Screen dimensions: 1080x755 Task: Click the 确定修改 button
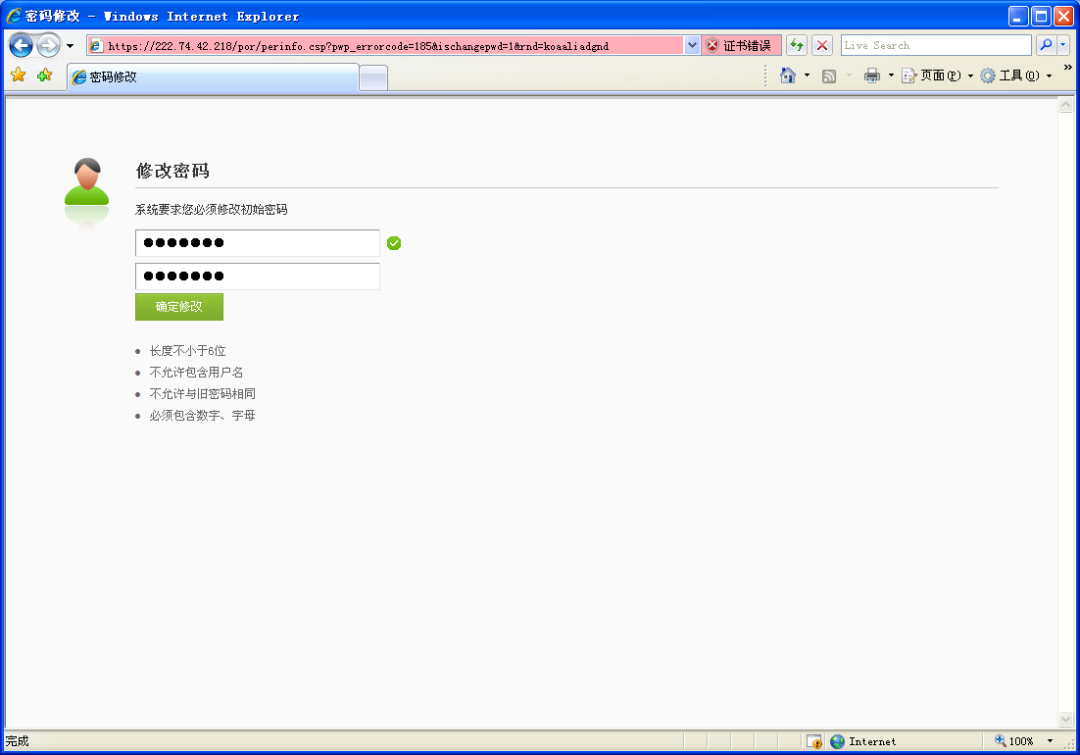coord(179,307)
